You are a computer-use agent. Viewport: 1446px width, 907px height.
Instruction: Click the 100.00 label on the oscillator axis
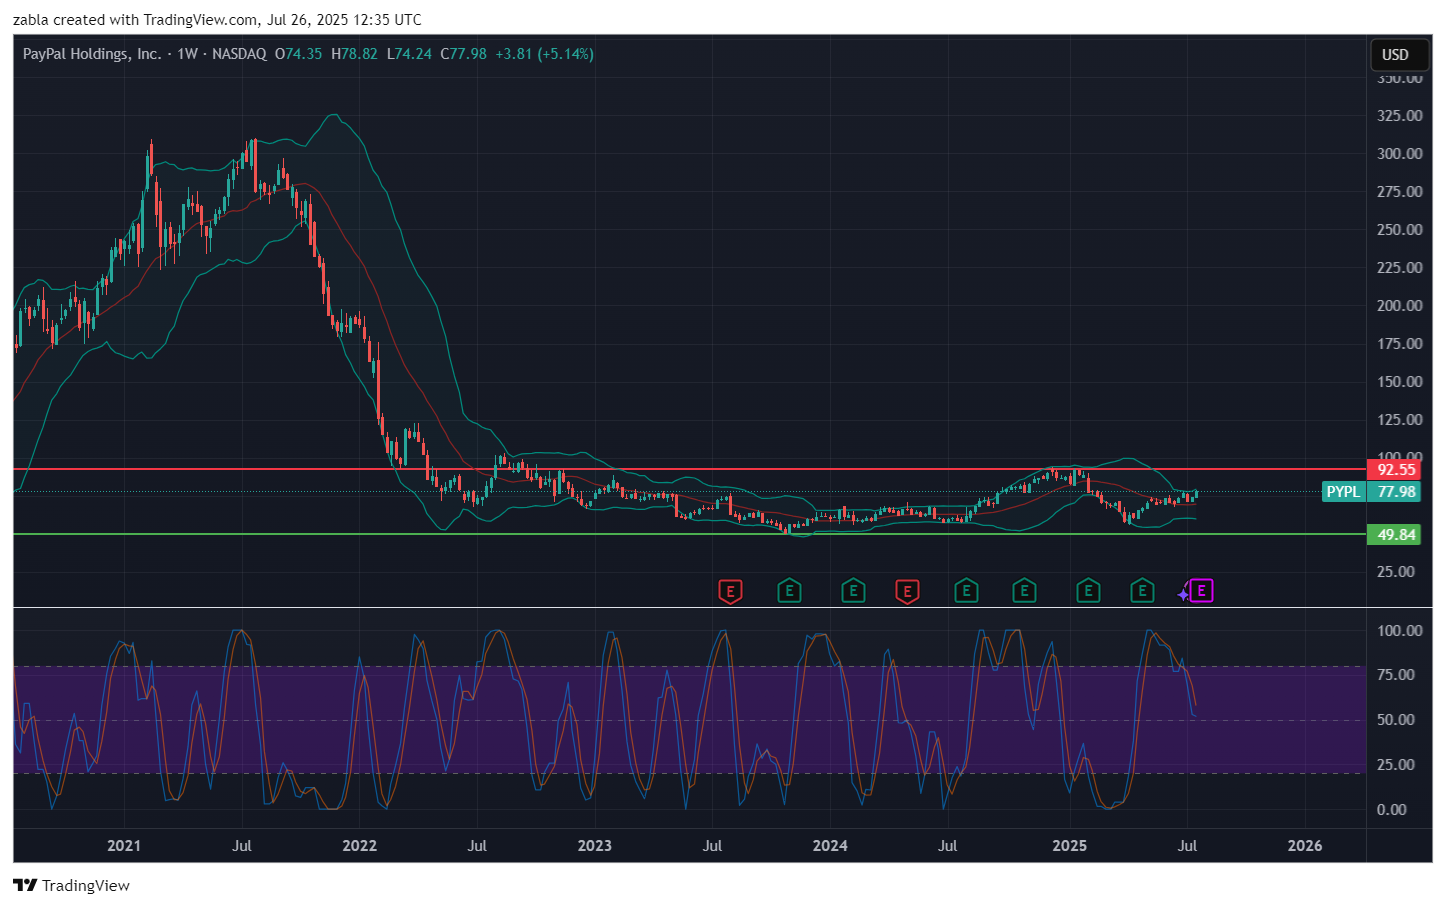coord(1399,630)
